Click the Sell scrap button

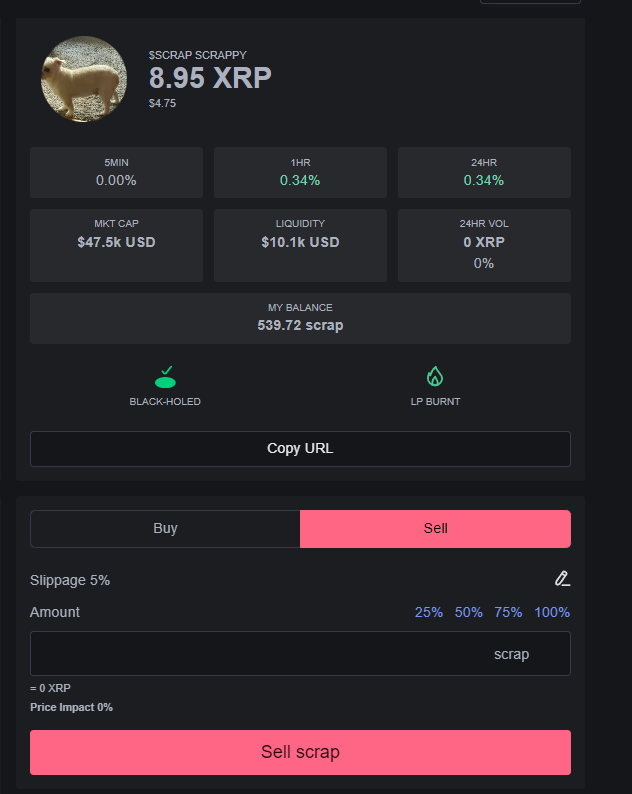(x=300, y=752)
